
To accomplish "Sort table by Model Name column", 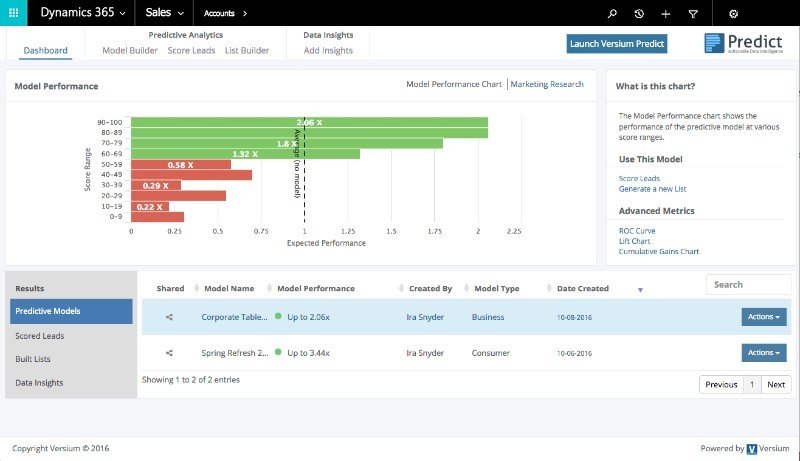I will pos(229,288).
